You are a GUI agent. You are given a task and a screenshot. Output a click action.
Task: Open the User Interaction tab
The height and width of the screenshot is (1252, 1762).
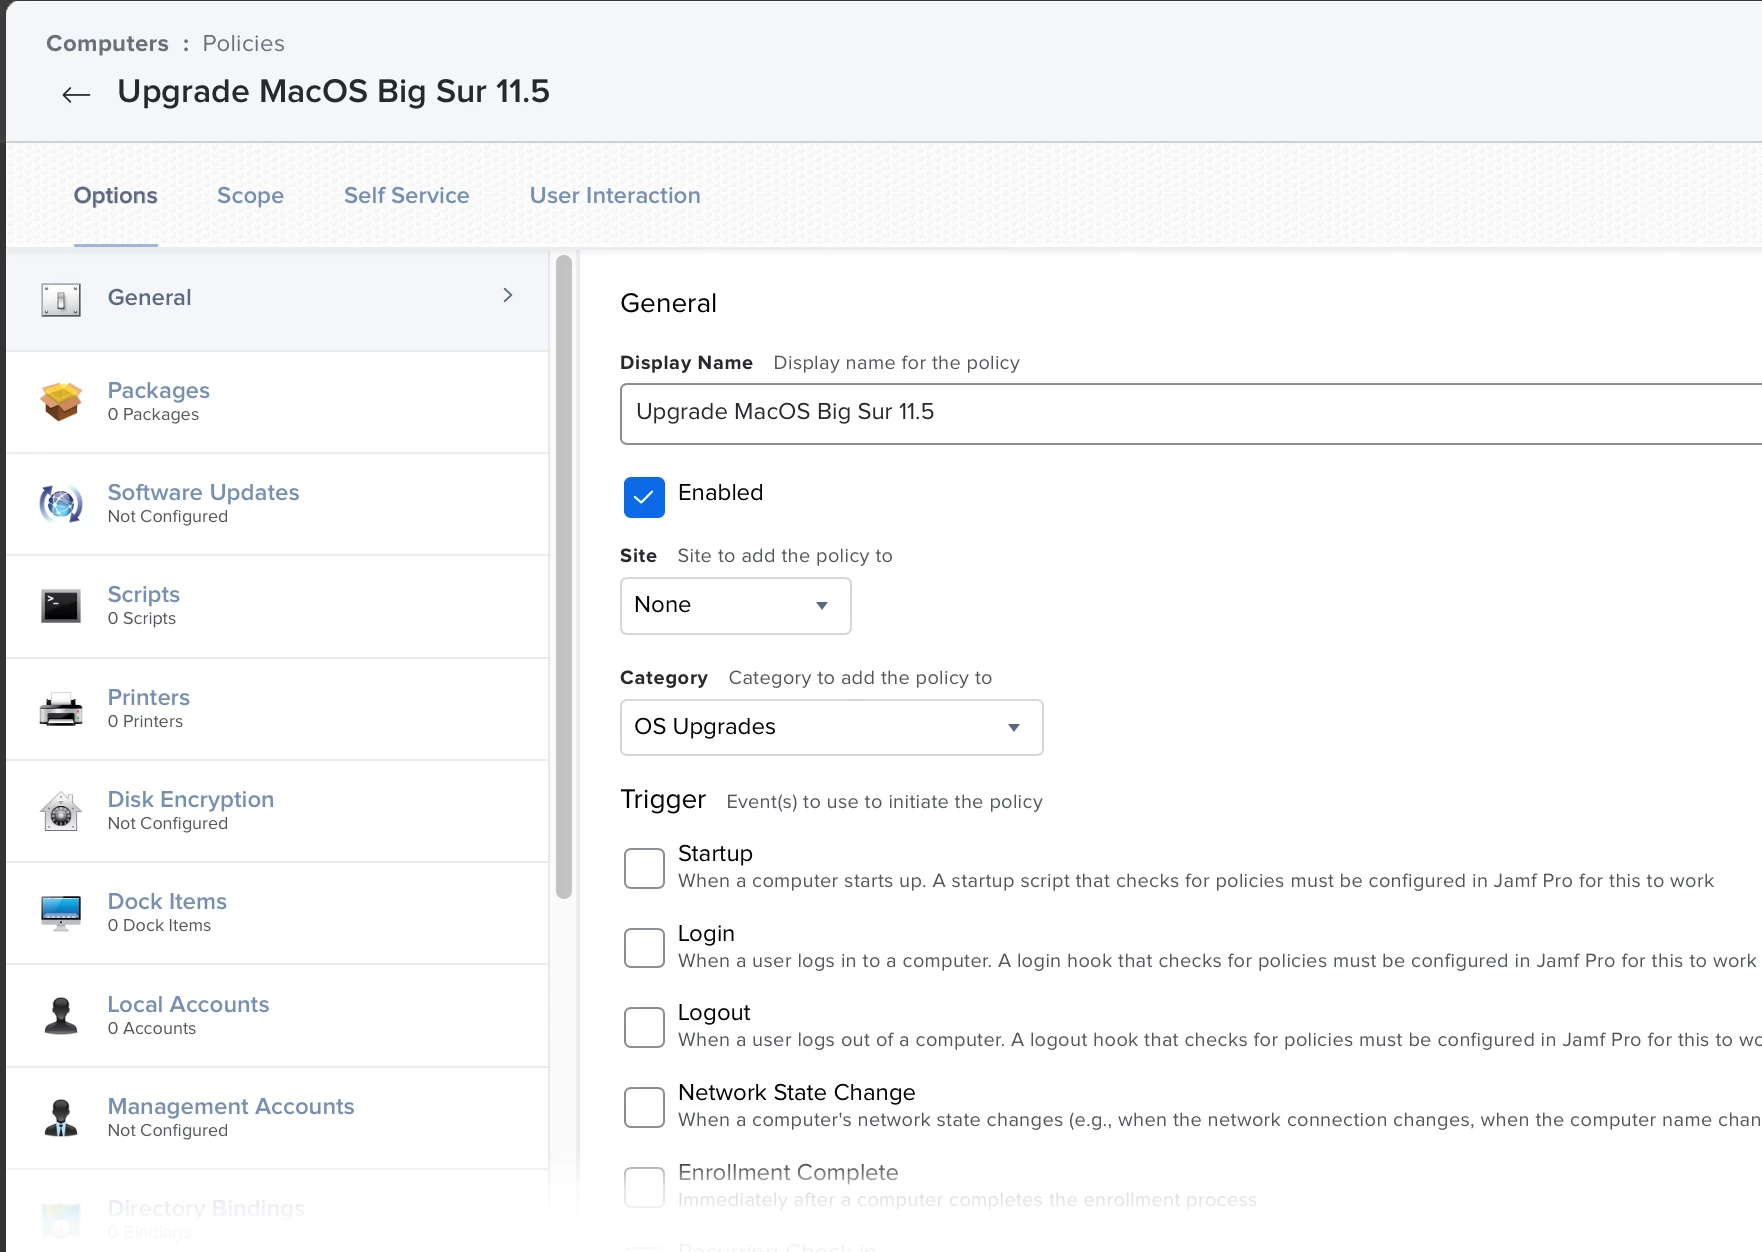(615, 196)
